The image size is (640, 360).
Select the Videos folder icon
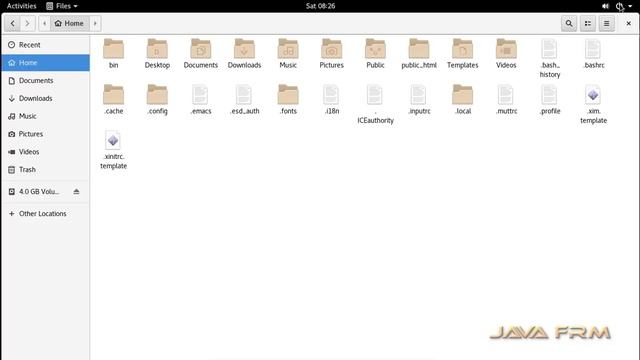coord(506,49)
